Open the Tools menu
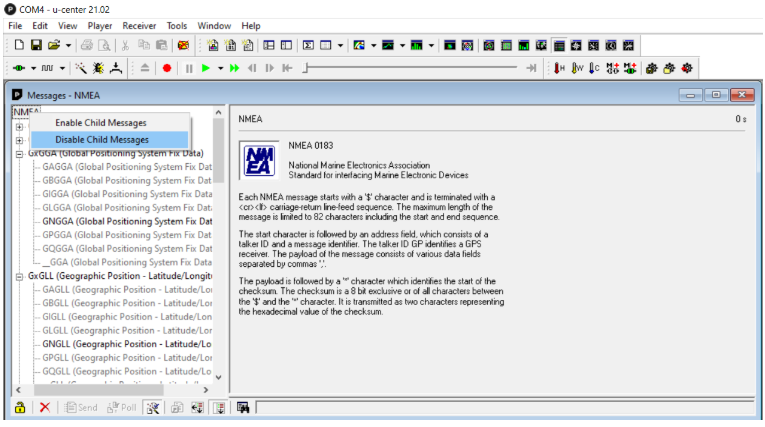765x427 pixels. pyautogui.click(x=177, y=26)
